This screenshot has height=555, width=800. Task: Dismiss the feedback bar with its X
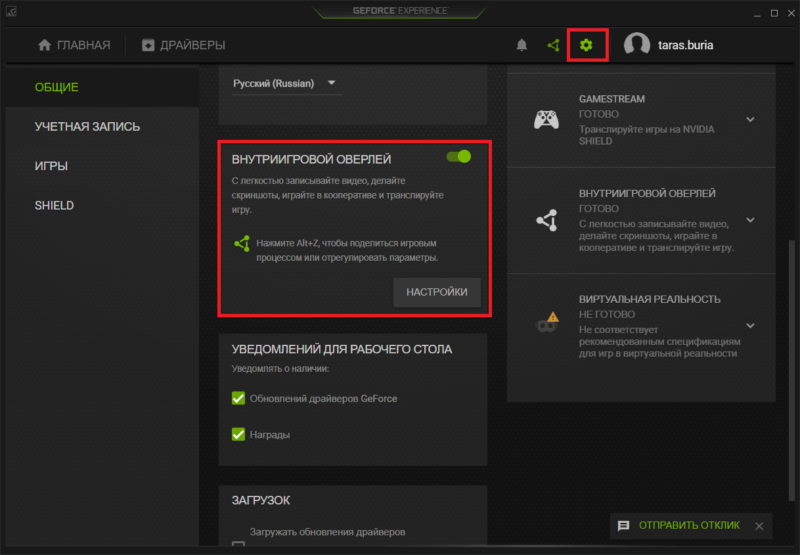[x=759, y=526]
